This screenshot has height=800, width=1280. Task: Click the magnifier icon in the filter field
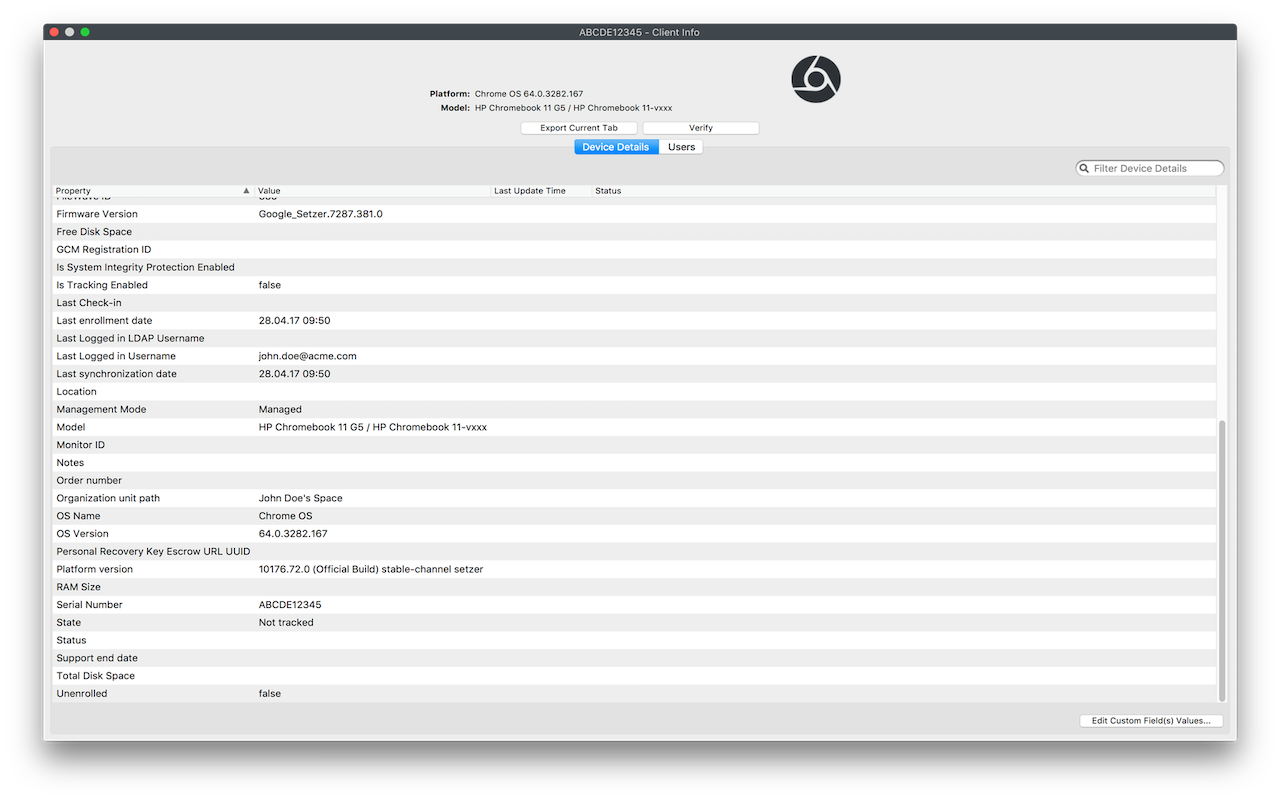[1084, 169]
